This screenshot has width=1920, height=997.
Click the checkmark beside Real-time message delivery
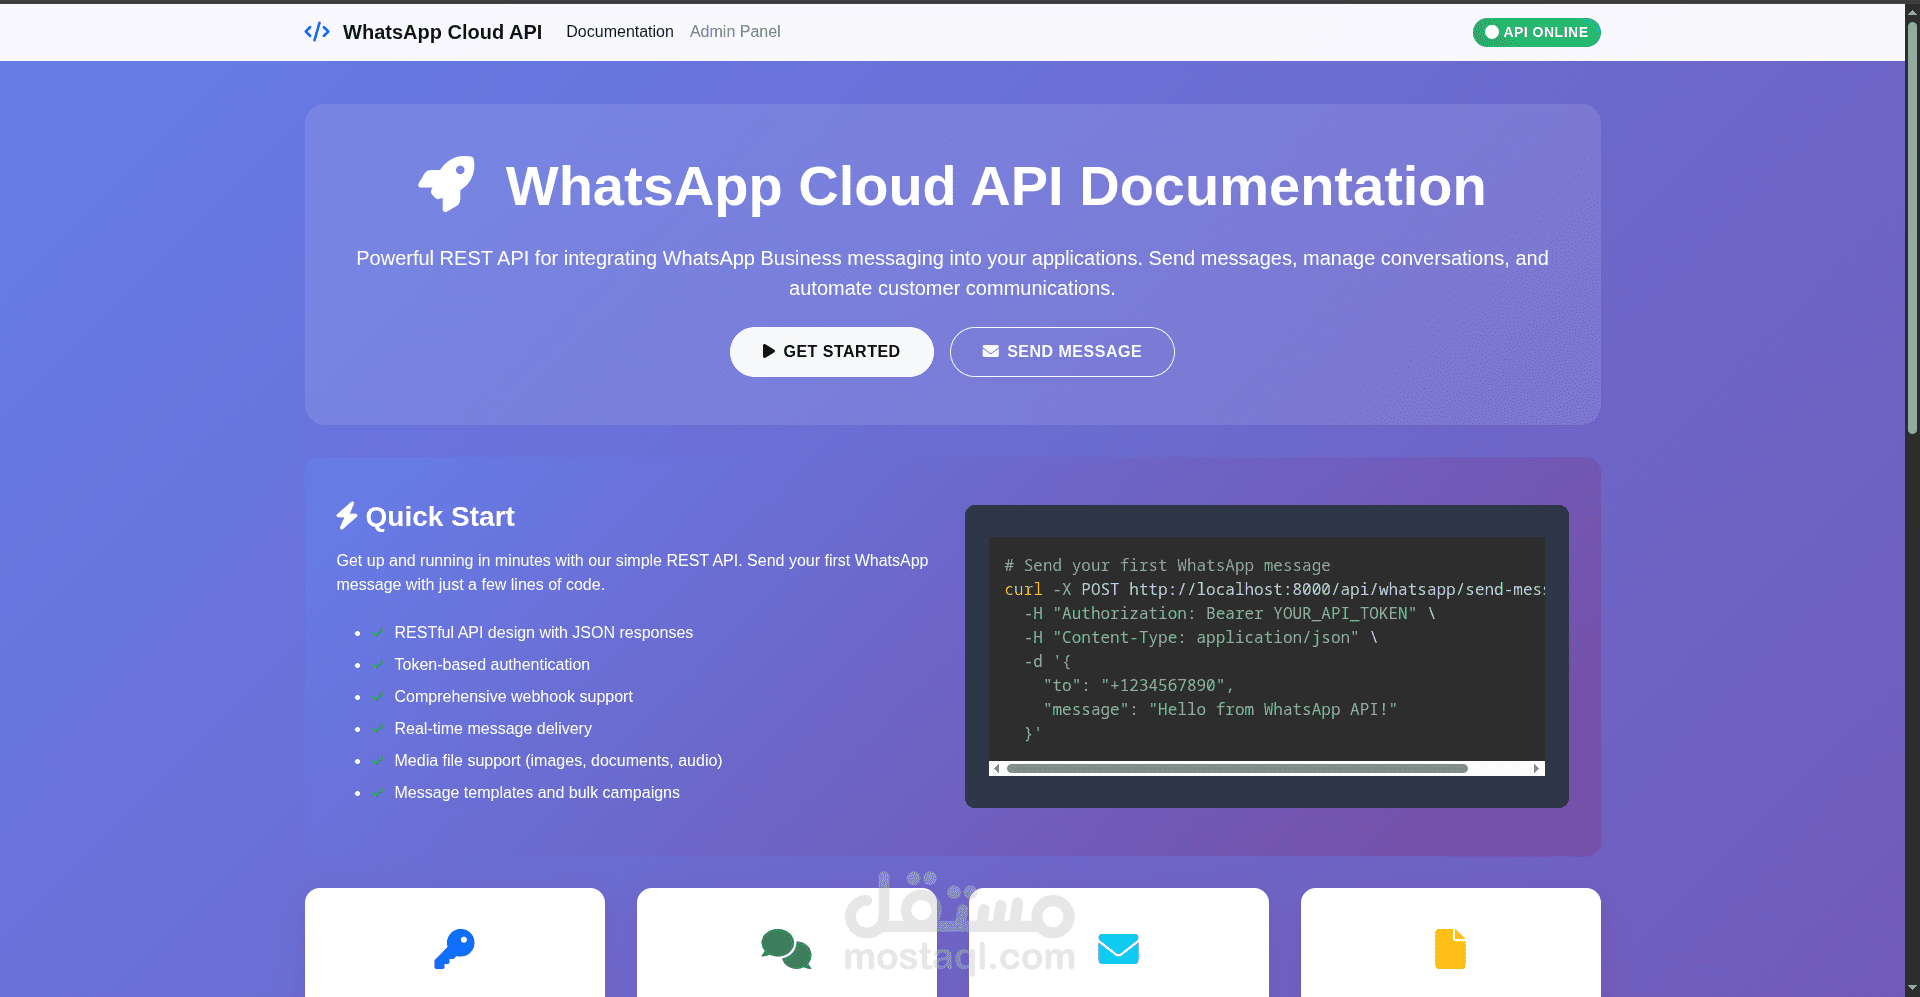pyautogui.click(x=378, y=729)
